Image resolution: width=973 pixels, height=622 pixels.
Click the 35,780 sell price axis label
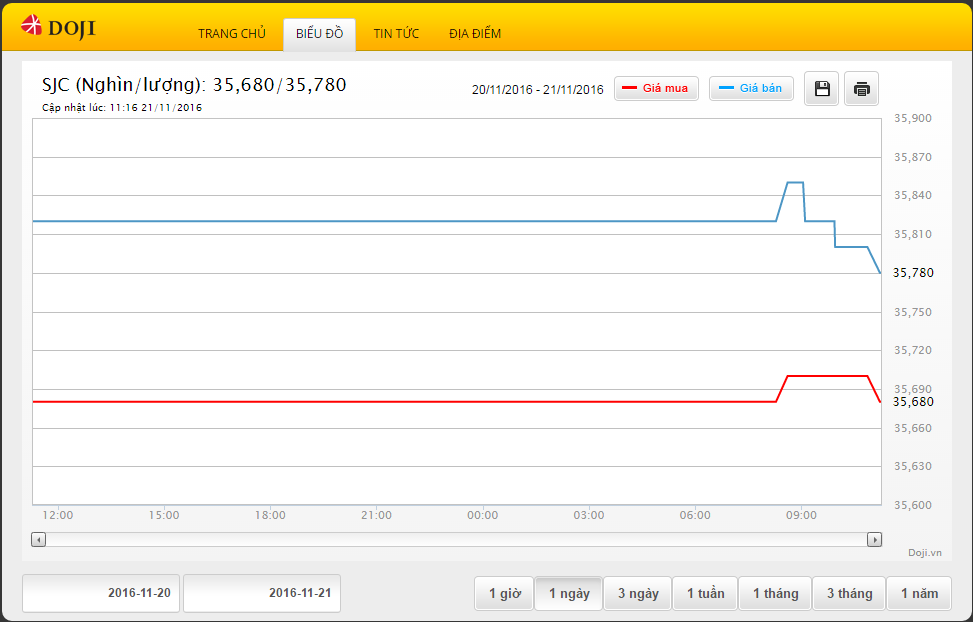tap(913, 273)
